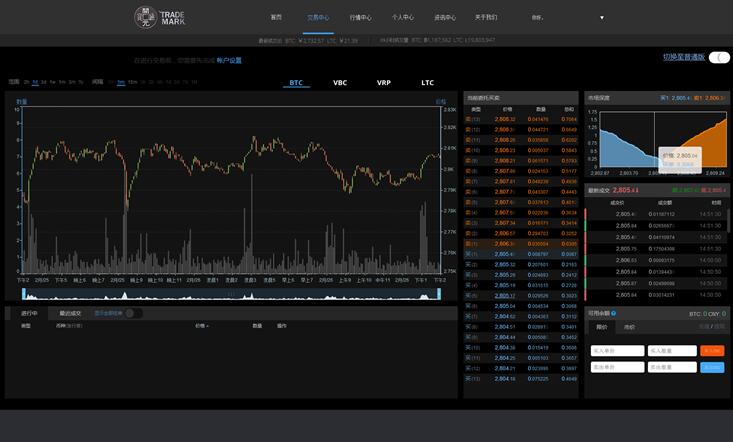Go to 行情中心 in the top navigation
733x442 pixels.
tap(360, 17)
